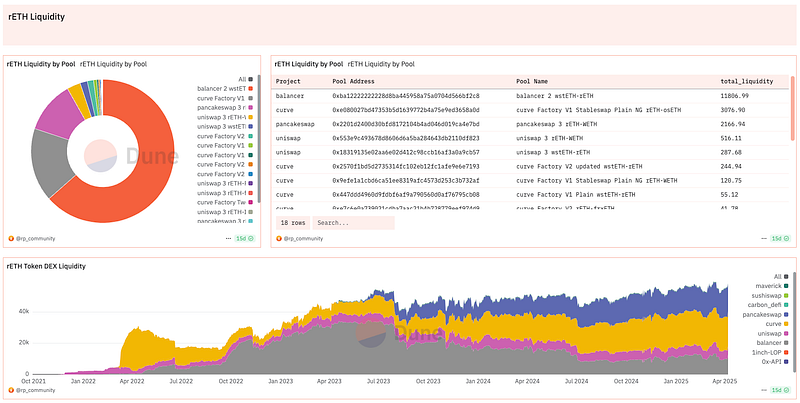Select the total_liquidity value 287.68

[731, 152]
